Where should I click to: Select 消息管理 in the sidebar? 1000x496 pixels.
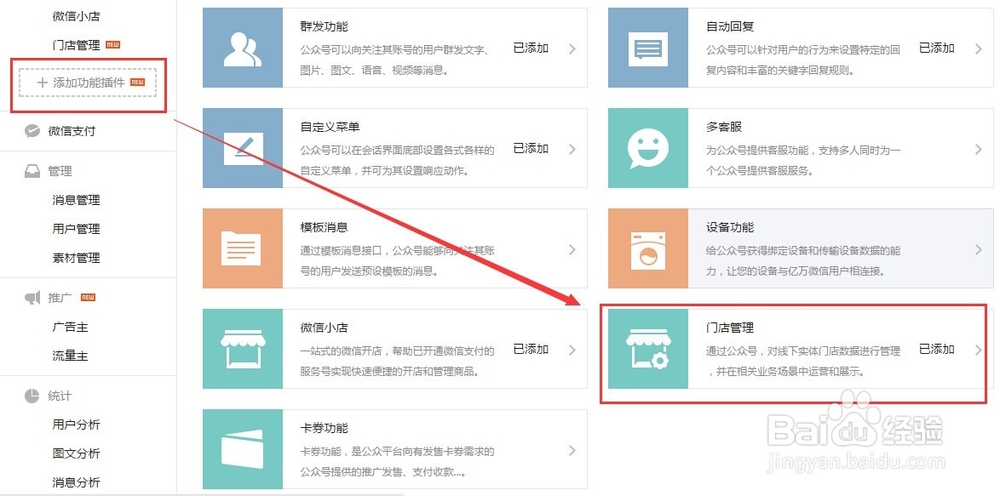pos(76,200)
